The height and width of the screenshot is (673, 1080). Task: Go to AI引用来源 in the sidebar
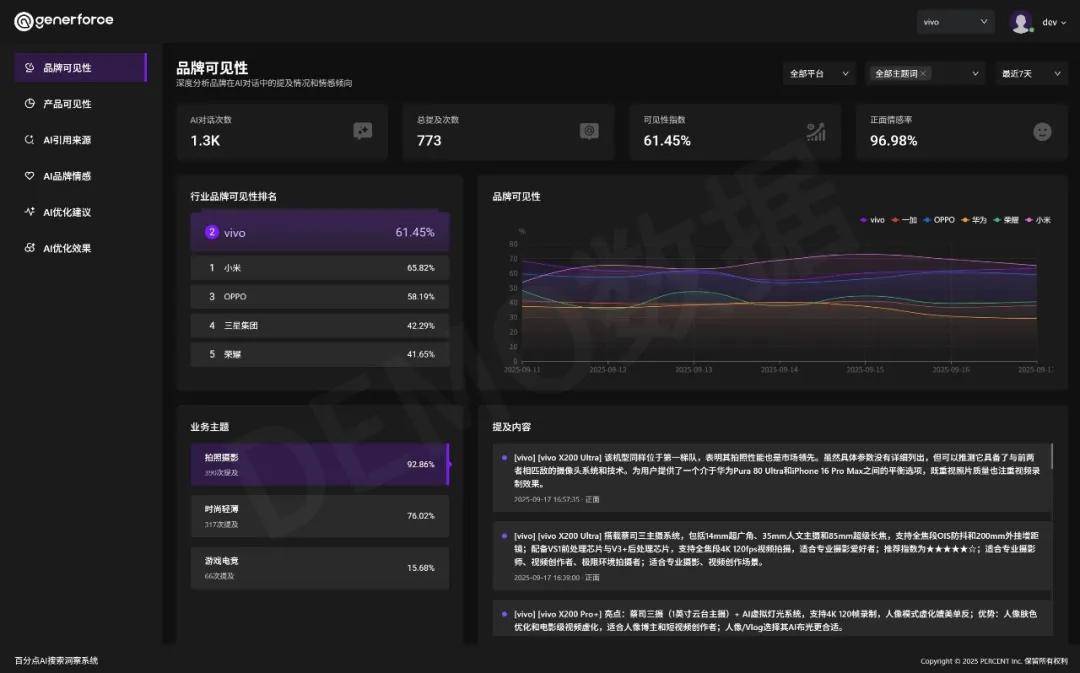[67, 140]
